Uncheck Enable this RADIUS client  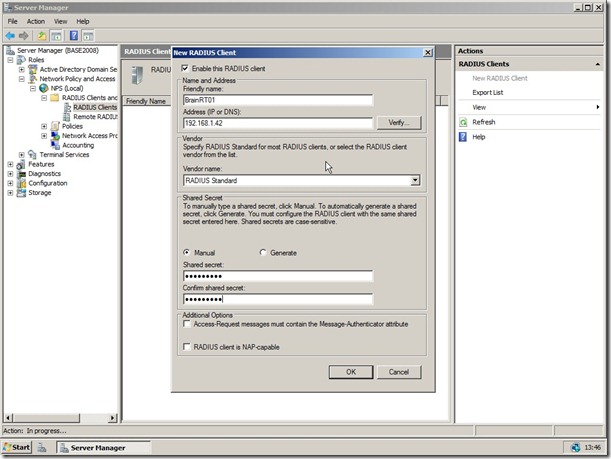click(185, 69)
